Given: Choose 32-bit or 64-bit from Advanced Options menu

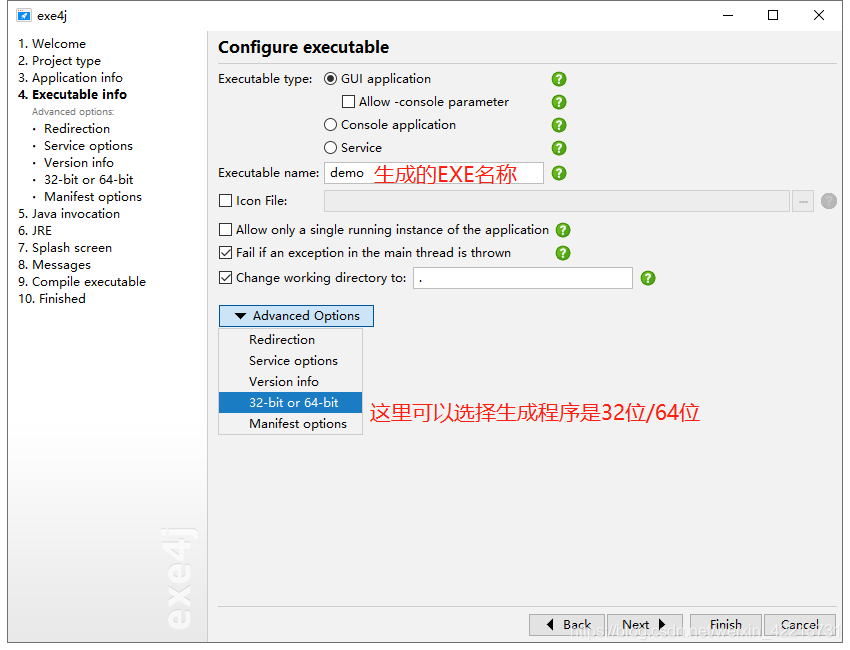Looking at the screenshot, I should [291, 403].
